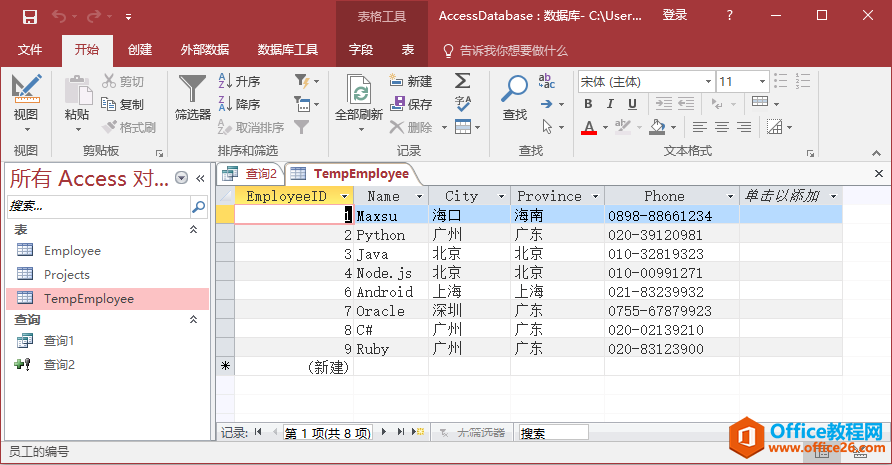Click the Save icon in title bar
Viewport: 892px width, 465px height.
[29, 16]
